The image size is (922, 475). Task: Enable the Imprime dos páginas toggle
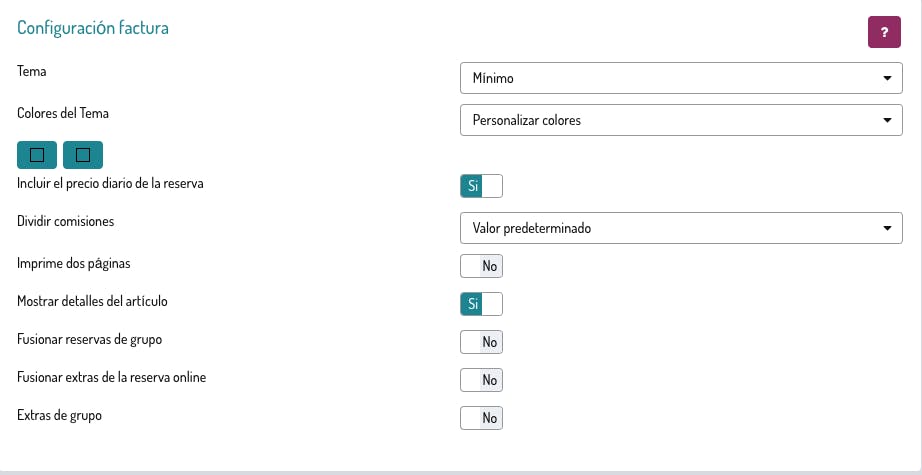[481, 266]
